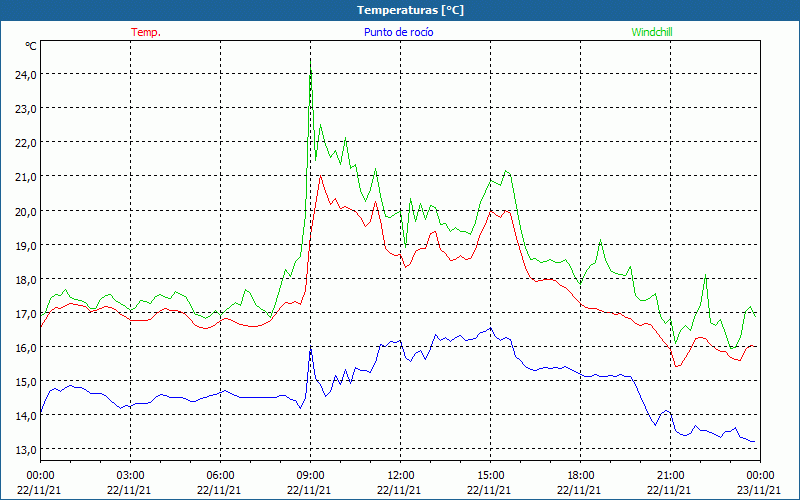This screenshot has width=800, height=500.
Task: Click the green windchill peak at 09:00
Action: point(311,61)
